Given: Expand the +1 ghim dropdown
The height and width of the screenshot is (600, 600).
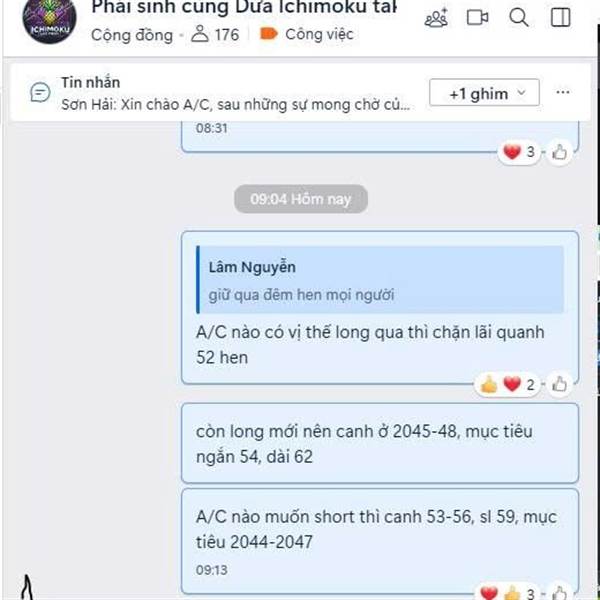Looking at the screenshot, I should [x=484, y=93].
